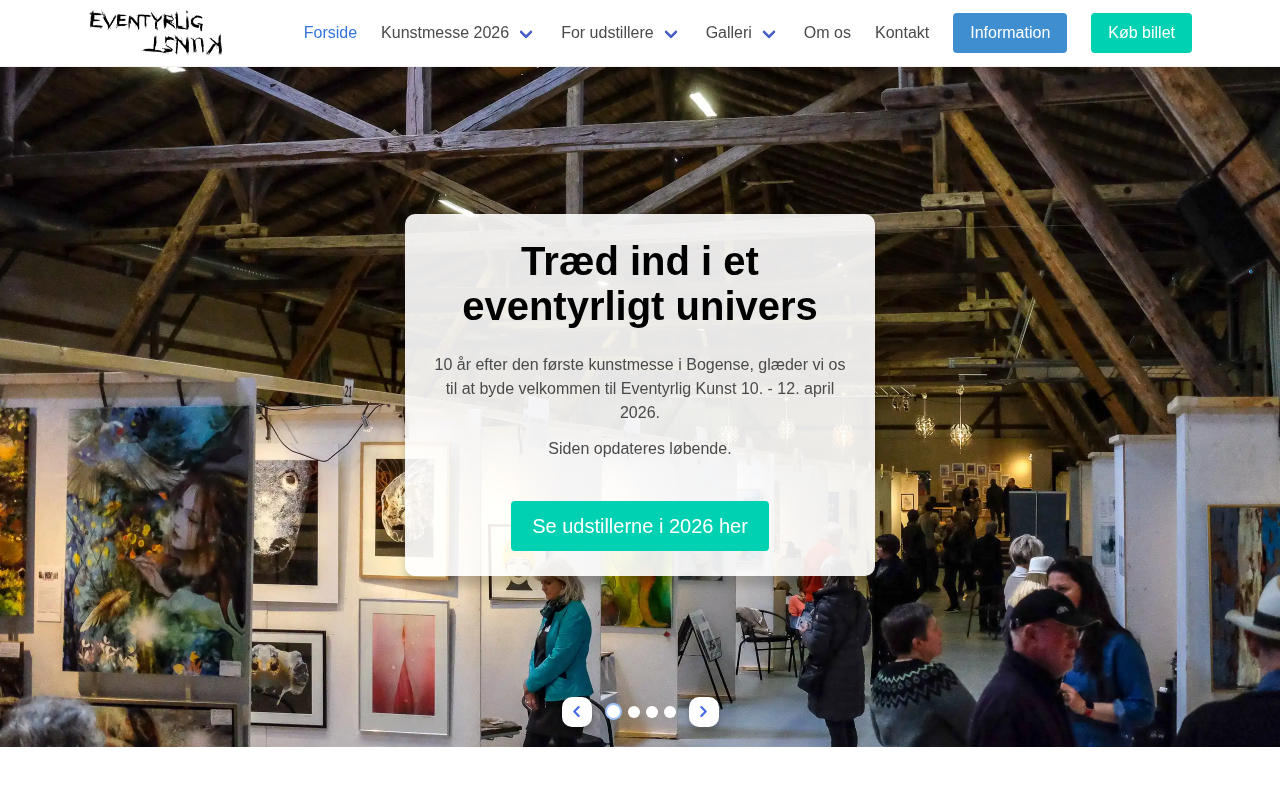Viewport: 1280px width, 800px height.
Task: Click the Eventyrlig Kunst logo
Action: 156,33
